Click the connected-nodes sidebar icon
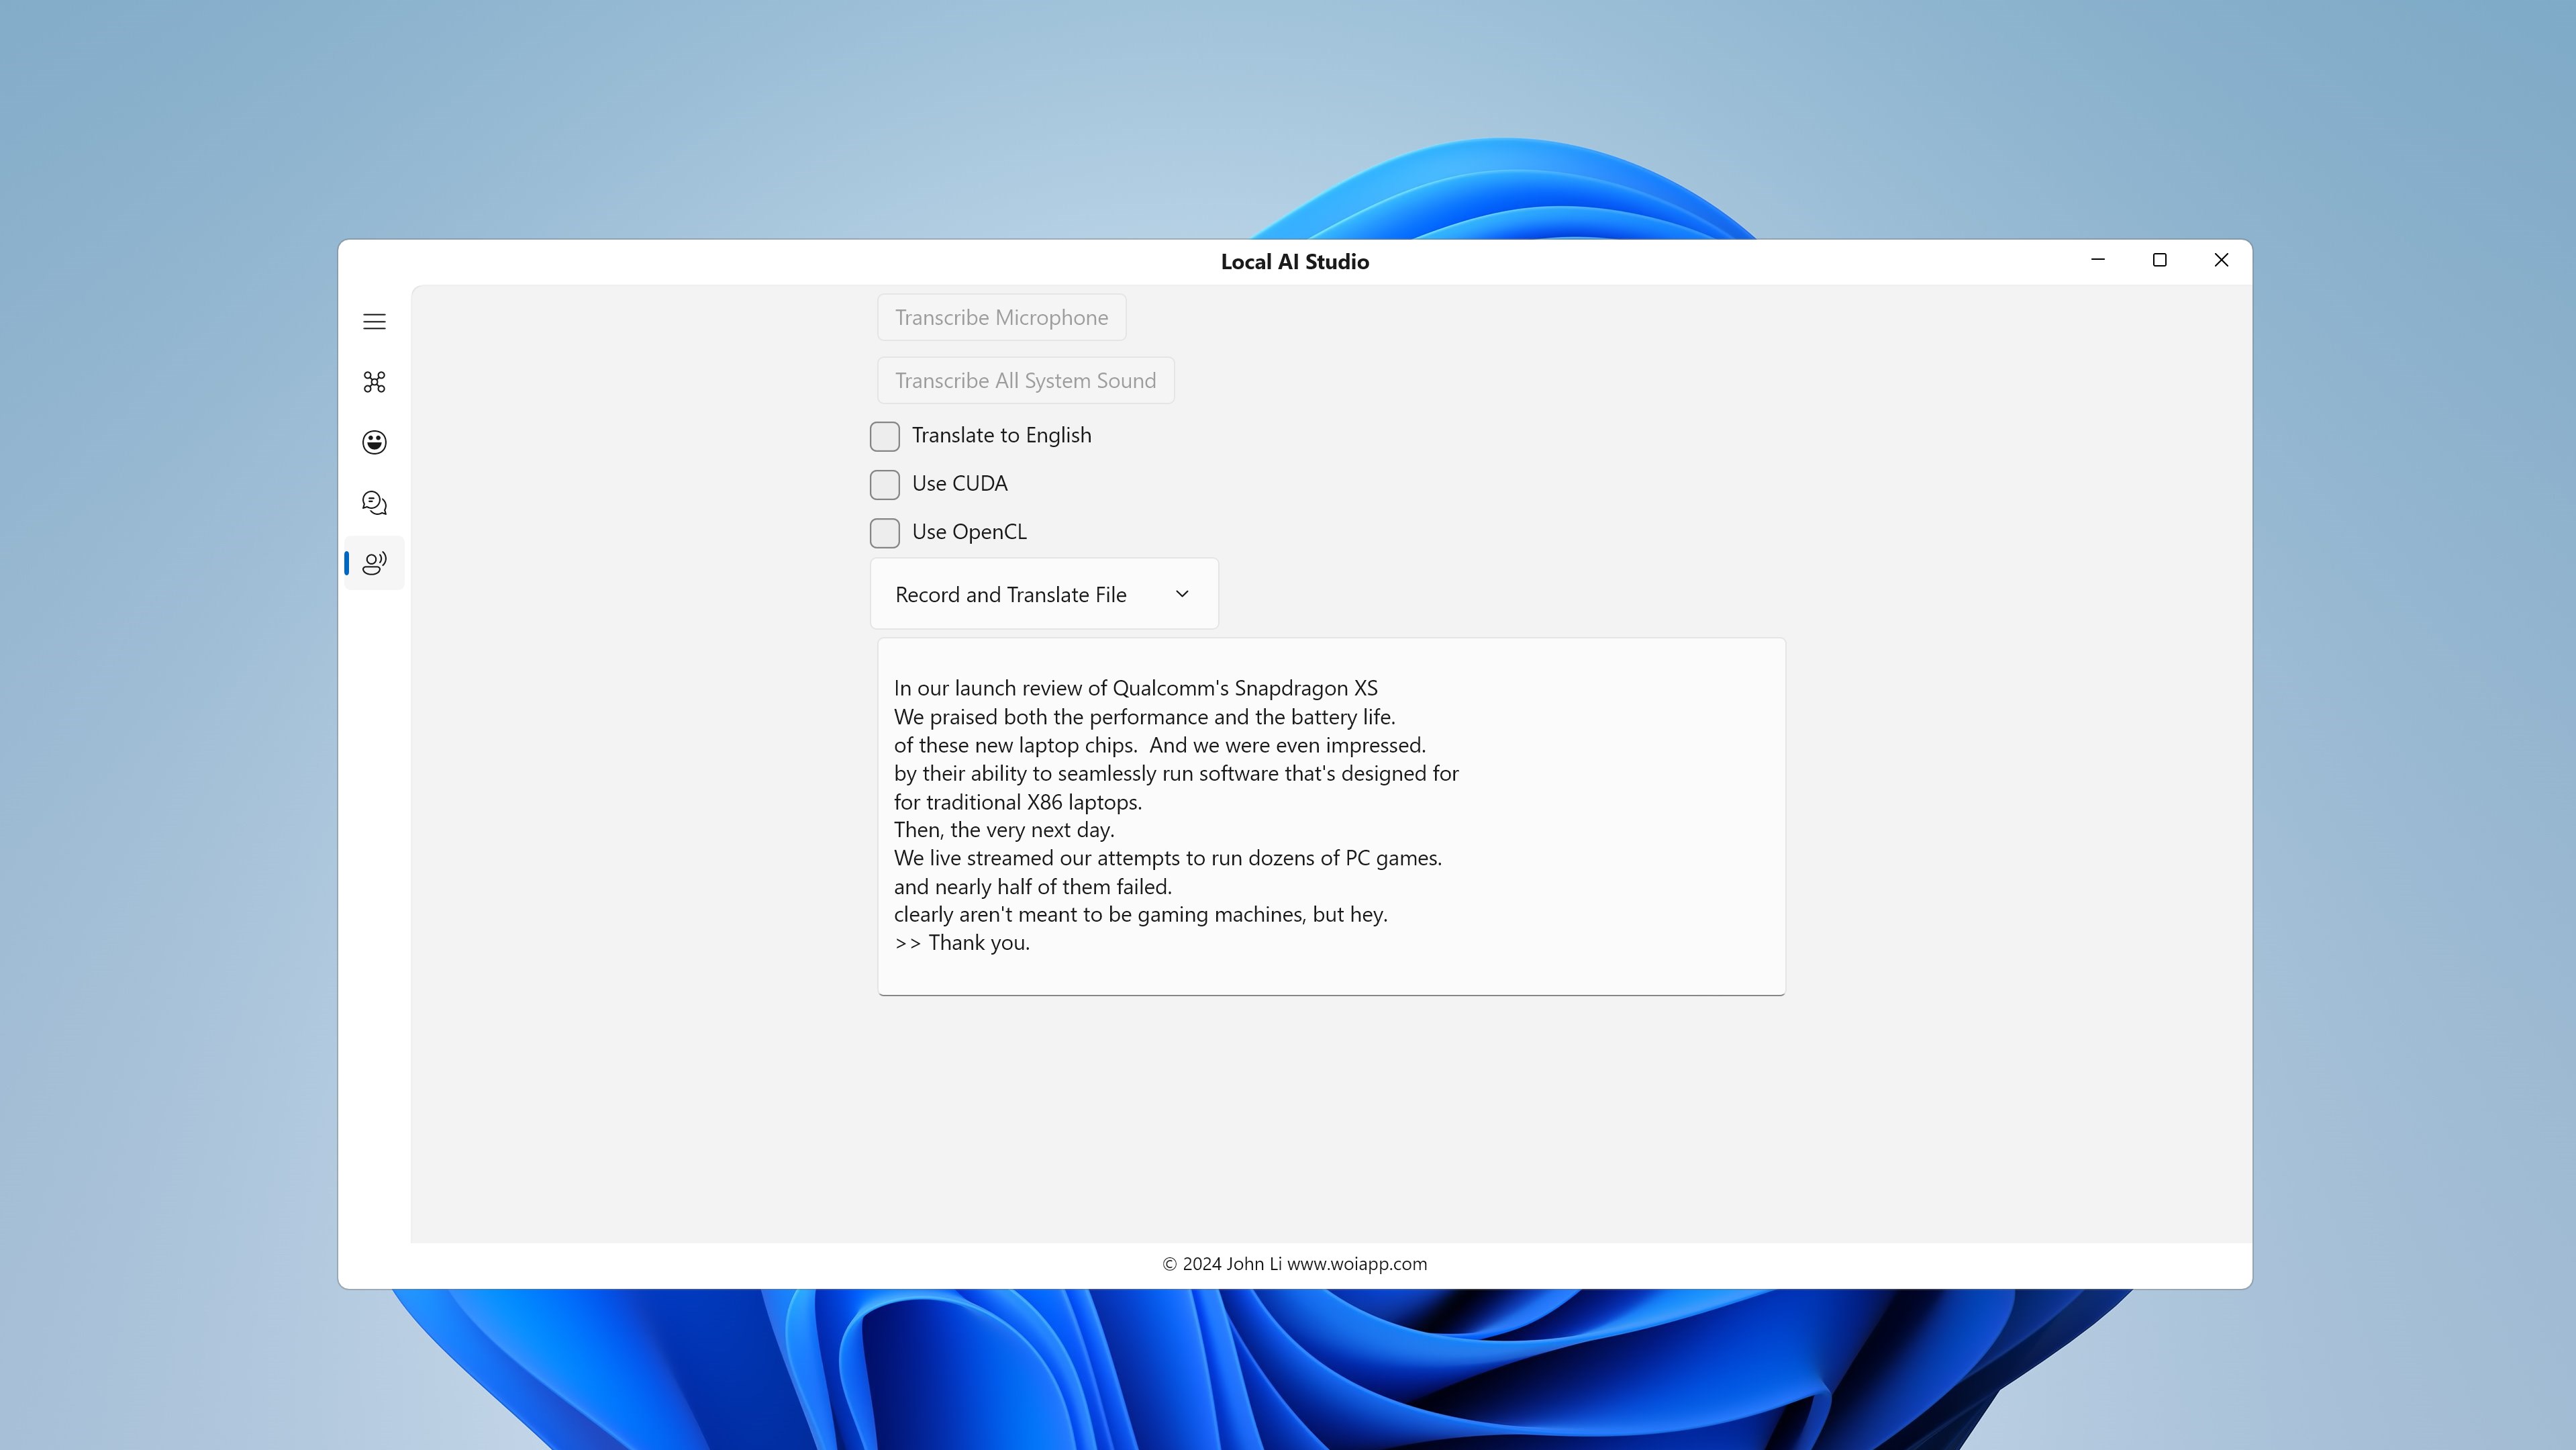The image size is (2576, 1450). (374, 382)
